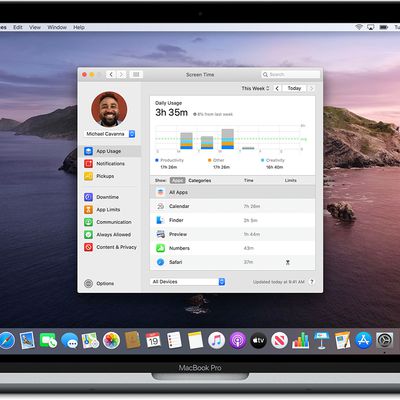Screen dimensions: 400x400
Task: Open System Preferences from the Dock
Action: (385, 341)
